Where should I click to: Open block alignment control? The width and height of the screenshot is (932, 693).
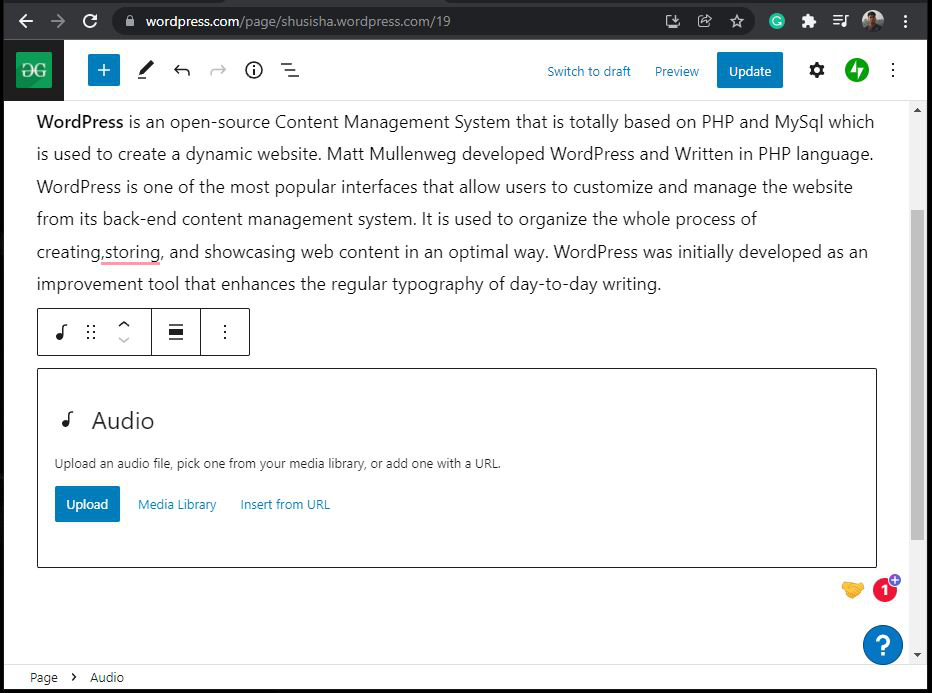[x=176, y=332]
